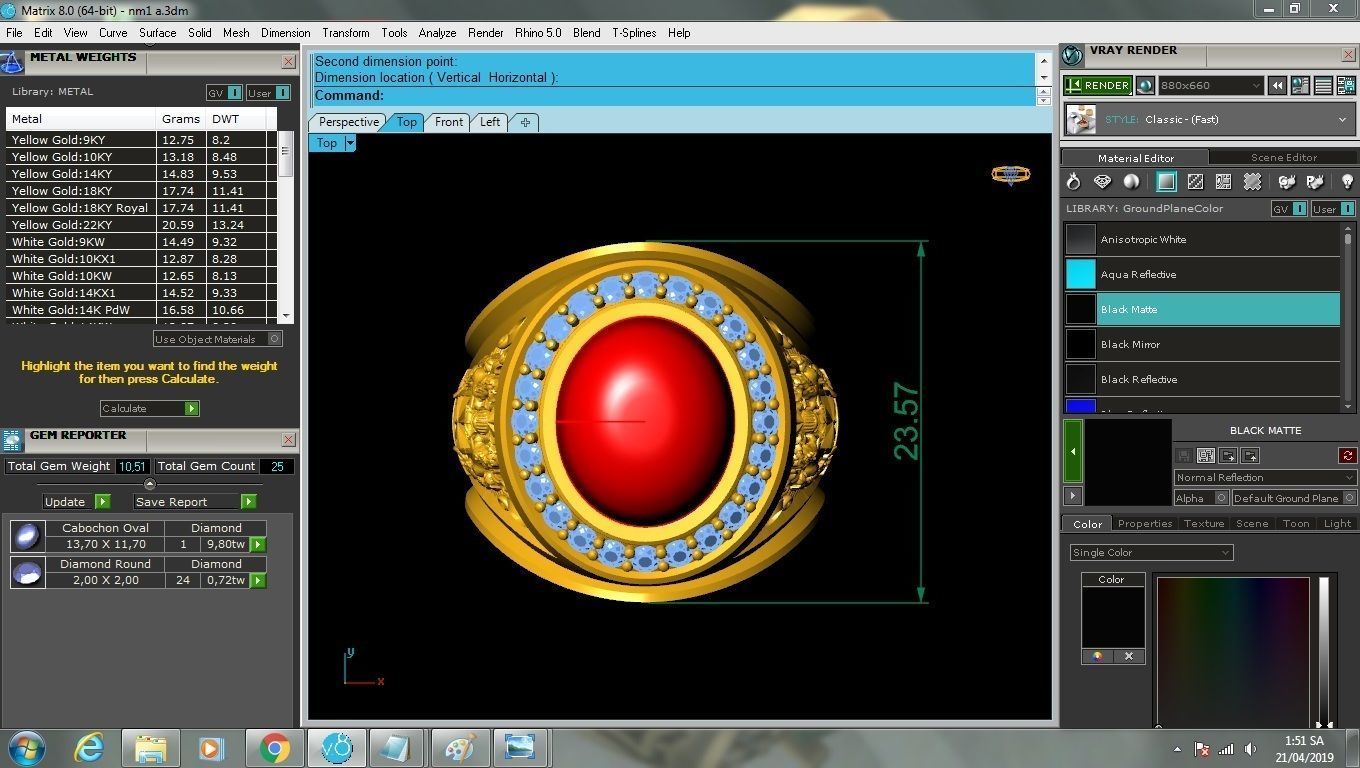Open the 880x660 resolution dropdown

pos(1211,86)
